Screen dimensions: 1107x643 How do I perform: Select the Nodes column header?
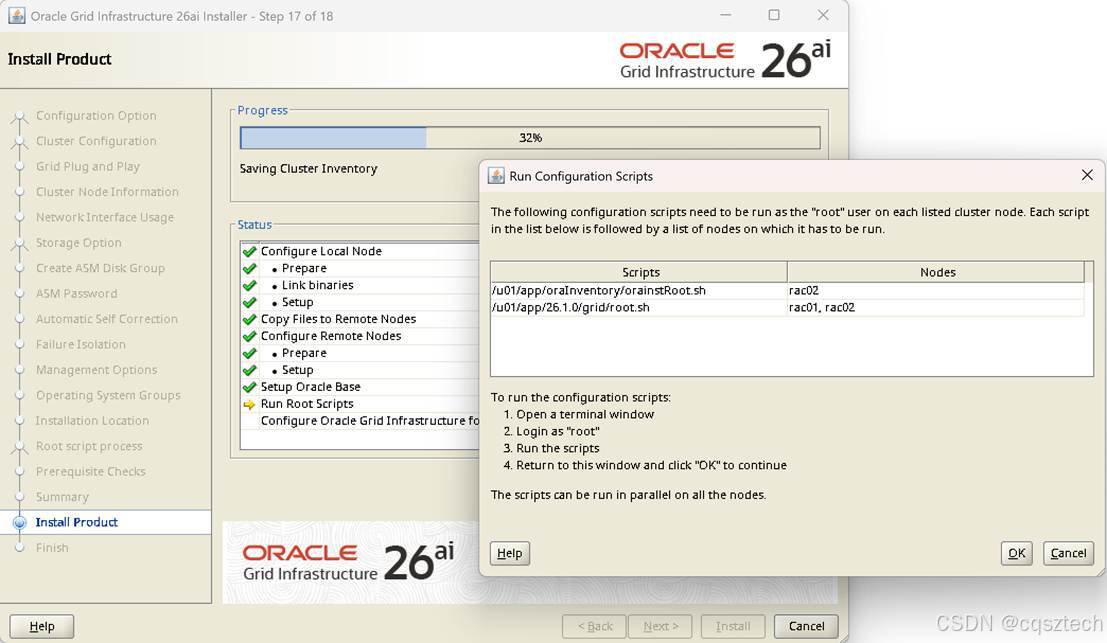937,272
